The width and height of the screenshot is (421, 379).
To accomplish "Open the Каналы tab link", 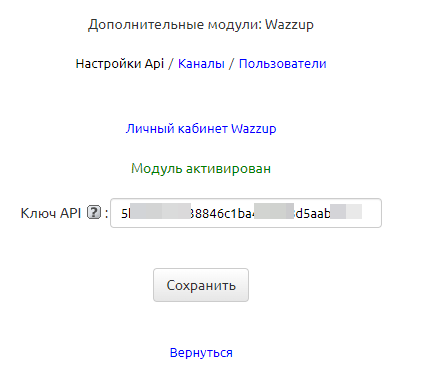I will coord(201,64).
